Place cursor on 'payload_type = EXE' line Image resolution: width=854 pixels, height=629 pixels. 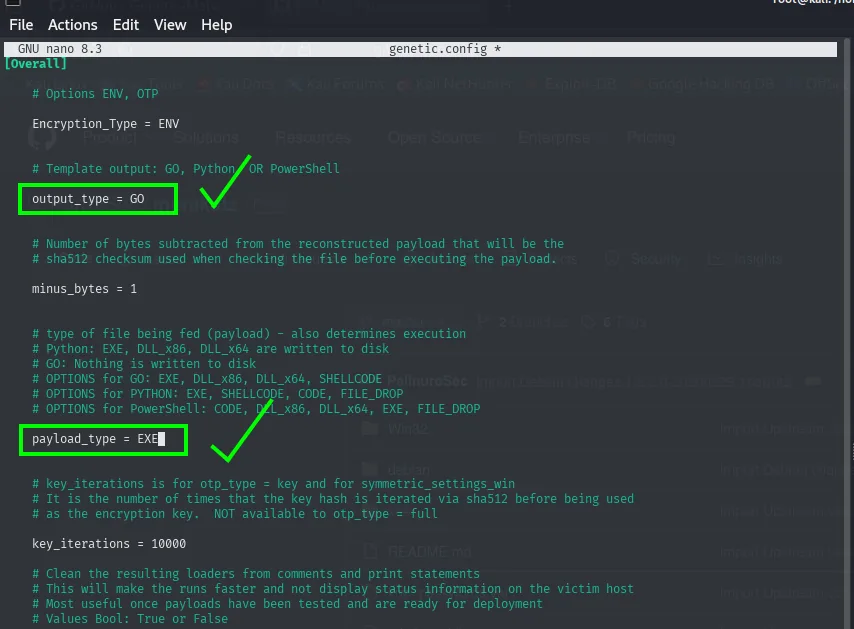coord(95,438)
